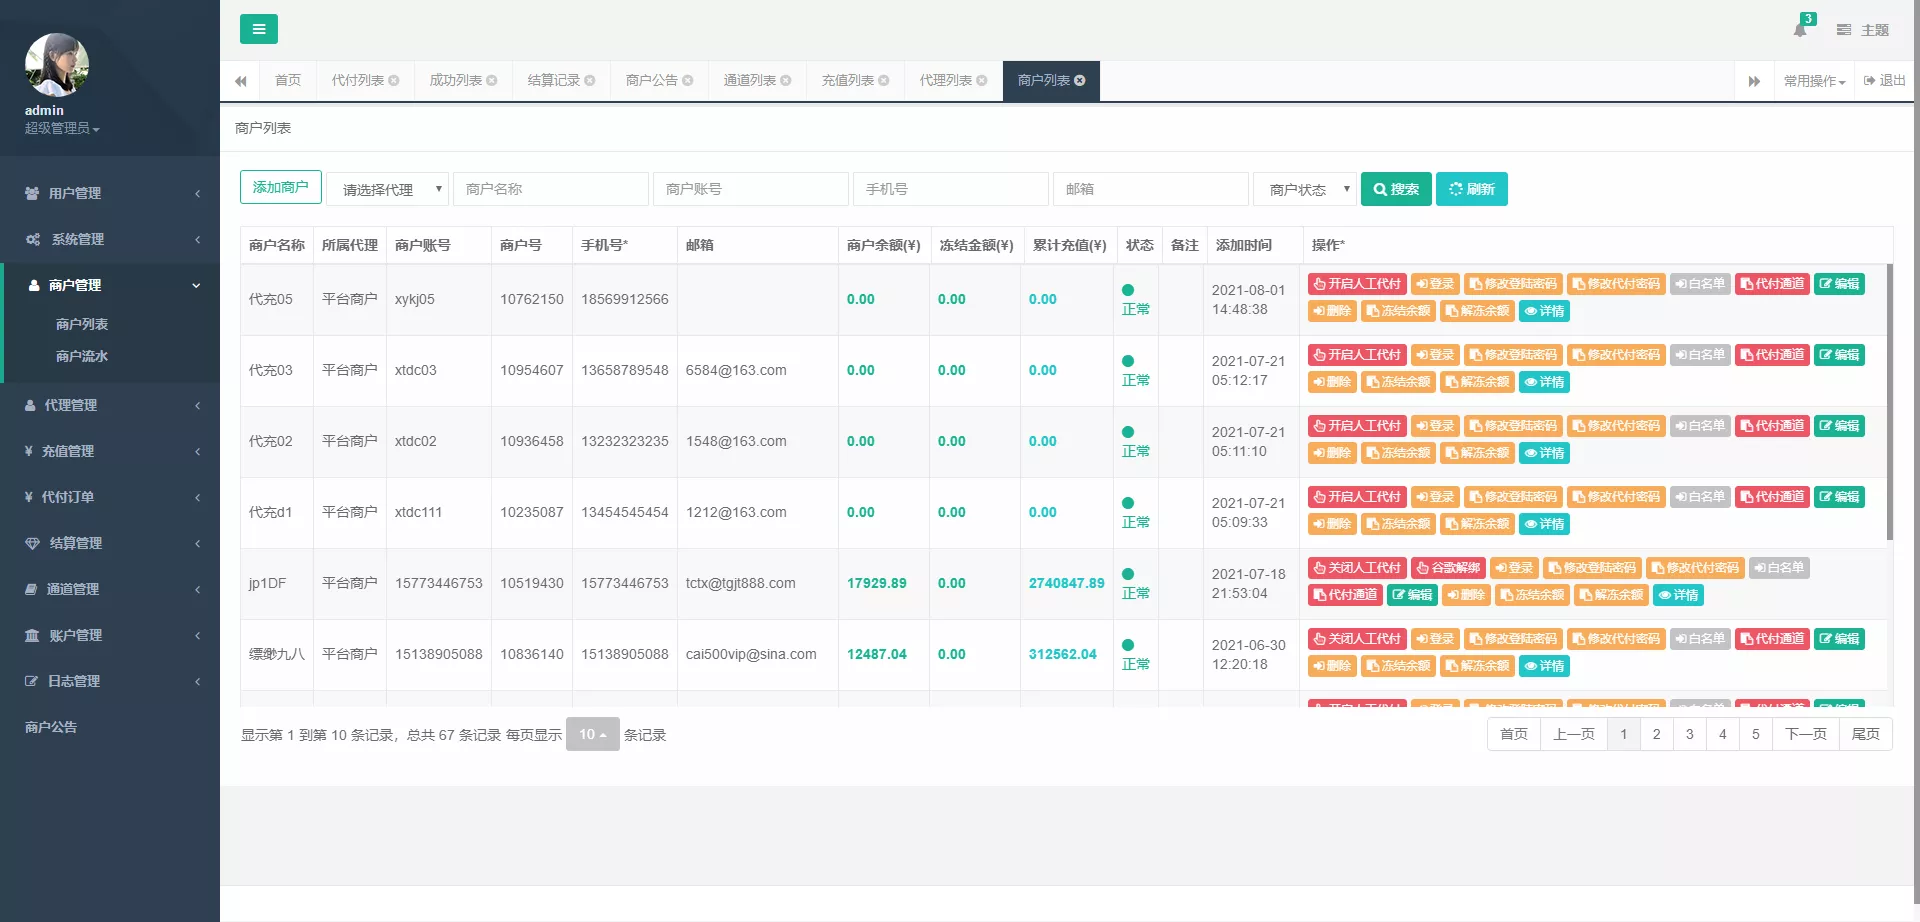This screenshot has height=922, width=1920.
Task: Go to page 3 in pagination
Action: [1689, 733]
